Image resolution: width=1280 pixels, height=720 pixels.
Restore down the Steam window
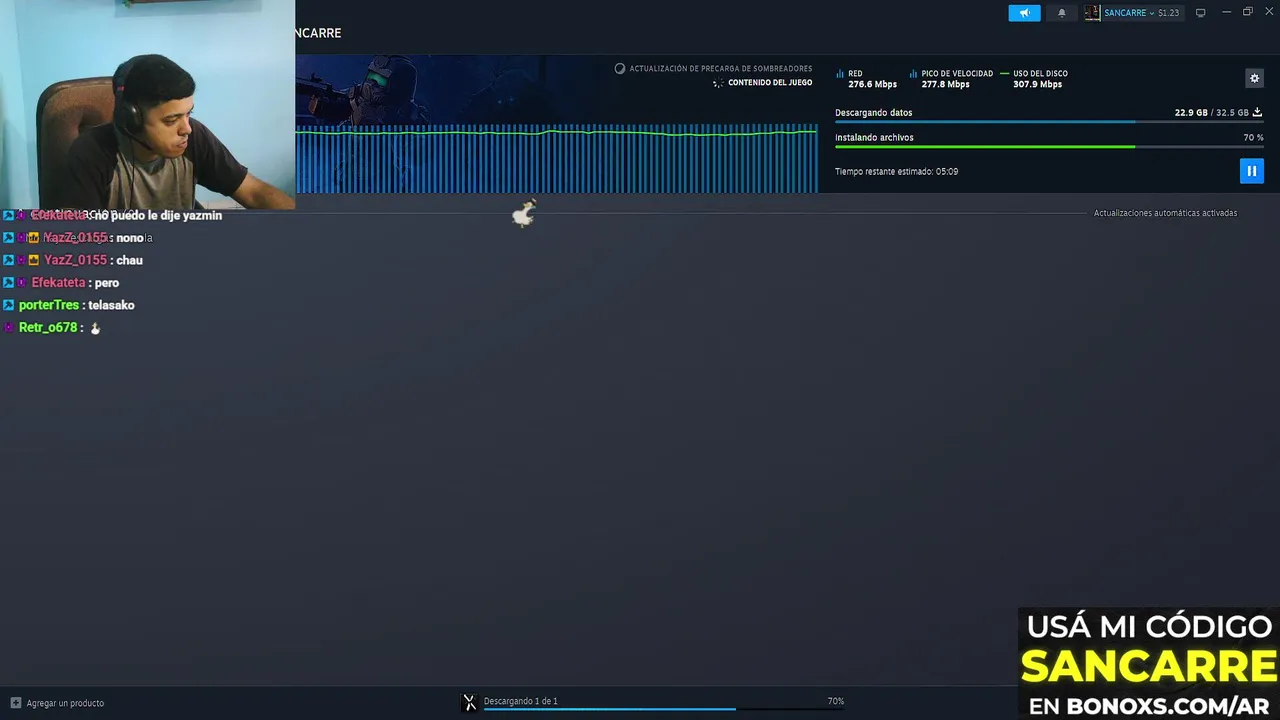(1247, 12)
